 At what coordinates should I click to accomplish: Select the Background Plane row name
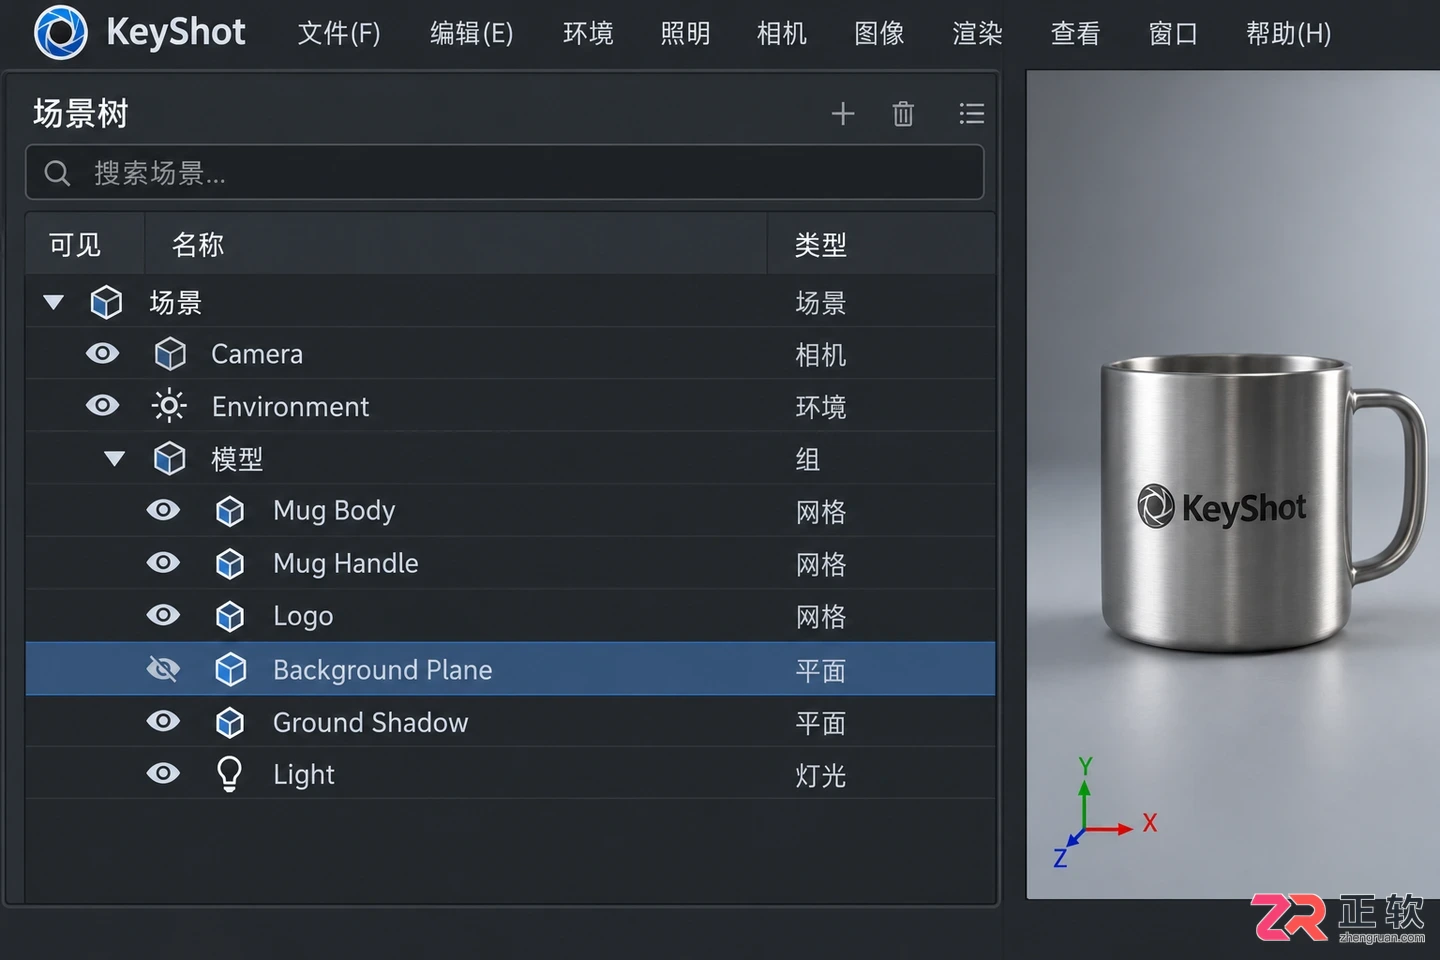[x=382, y=670]
